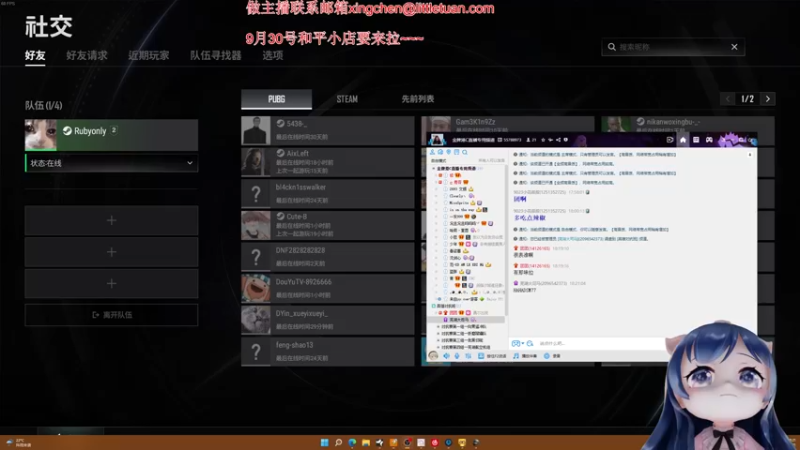Select friend AixLeft in the list
The height and width of the screenshot is (450, 800).
(x=328, y=162)
